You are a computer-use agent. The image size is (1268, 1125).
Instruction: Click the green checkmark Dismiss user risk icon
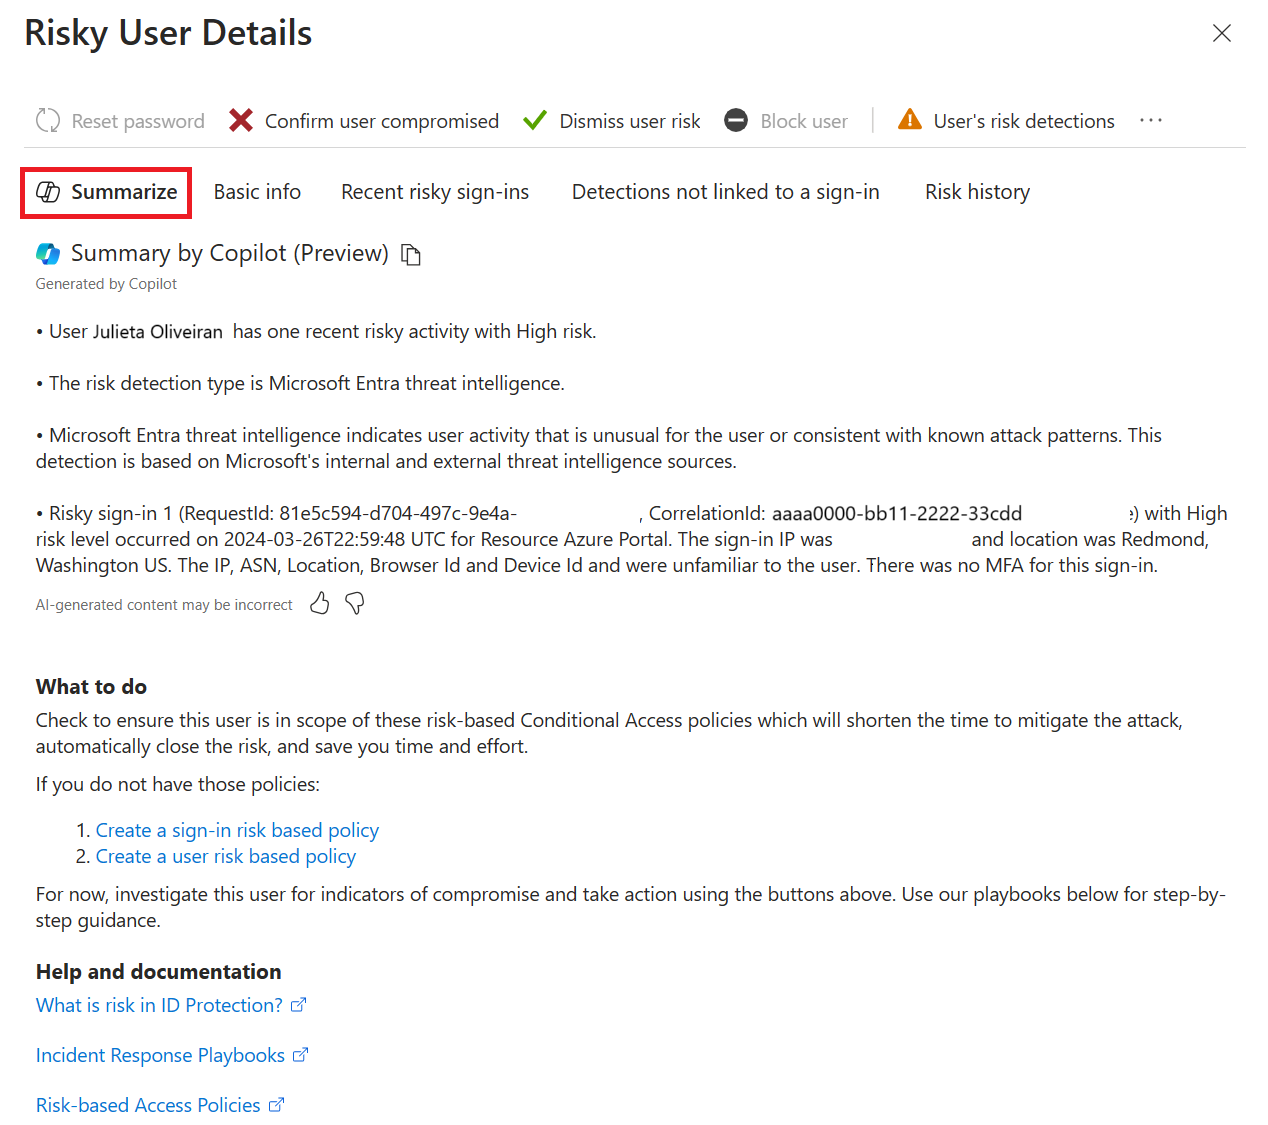pyautogui.click(x=534, y=120)
